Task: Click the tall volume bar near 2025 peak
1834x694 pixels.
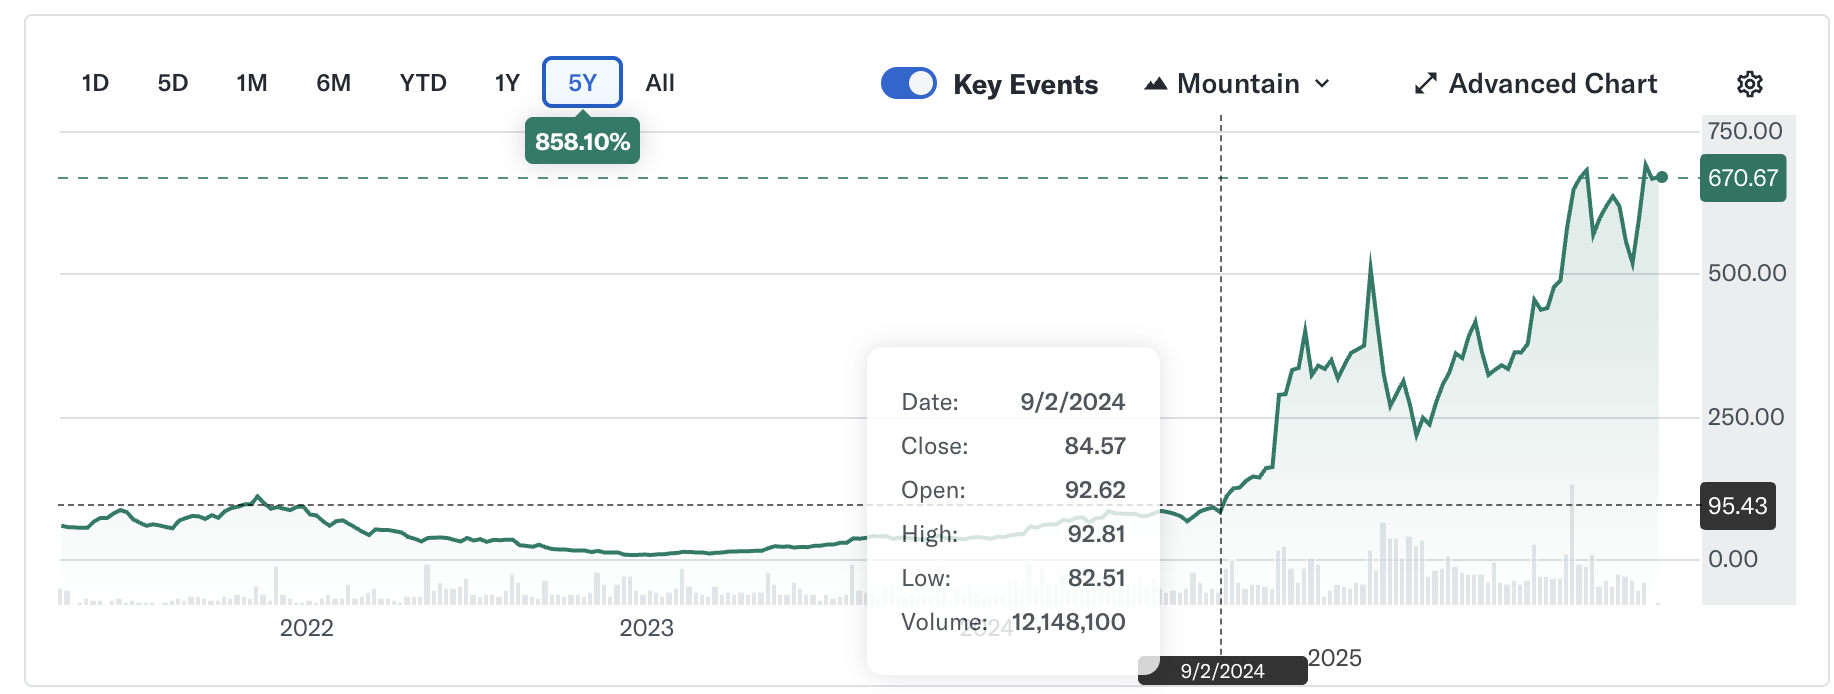Action: point(1572,545)
